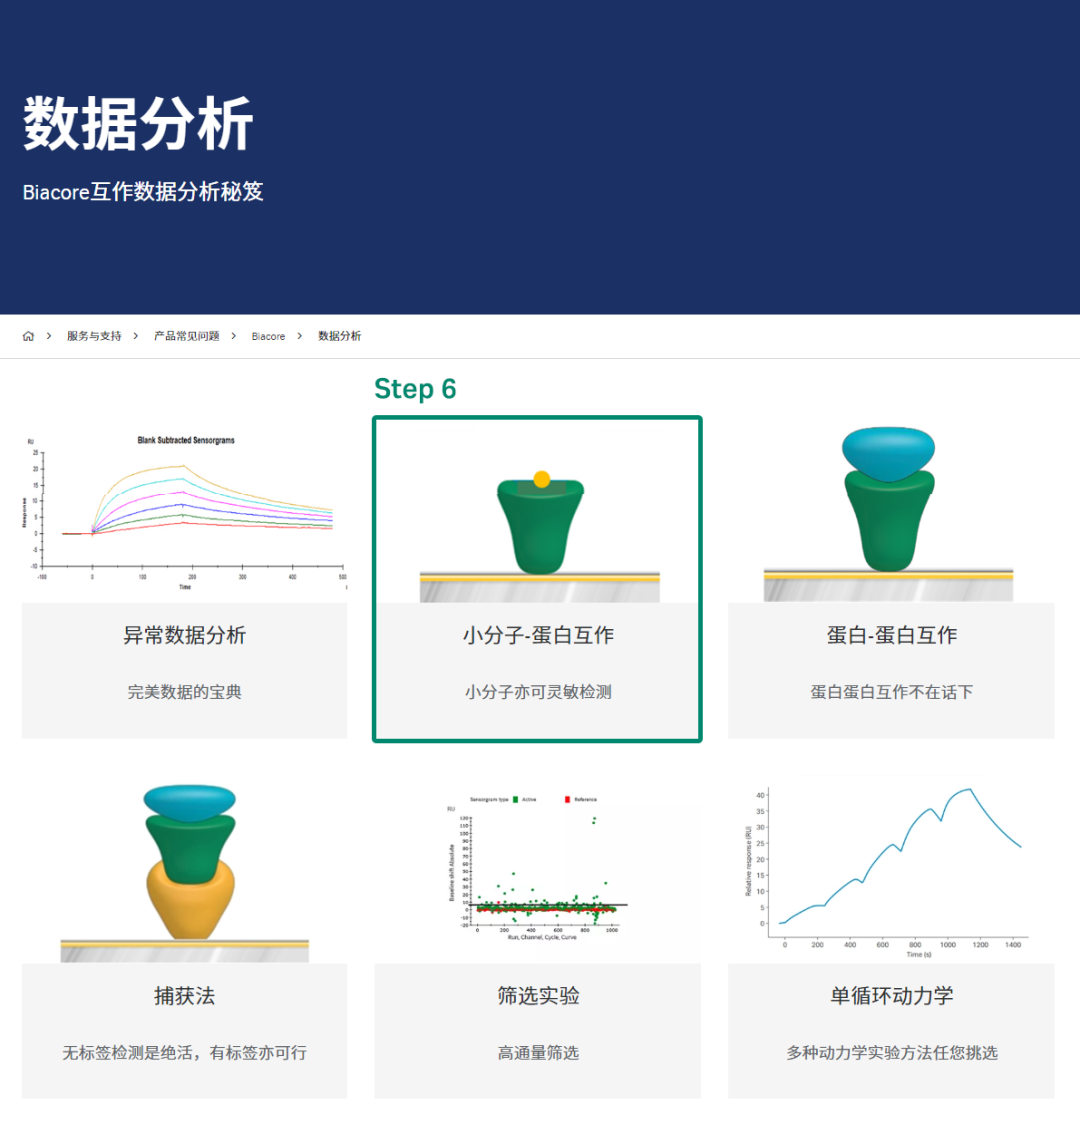Click the 异常数据分析 card title

[x=185, y=636]
